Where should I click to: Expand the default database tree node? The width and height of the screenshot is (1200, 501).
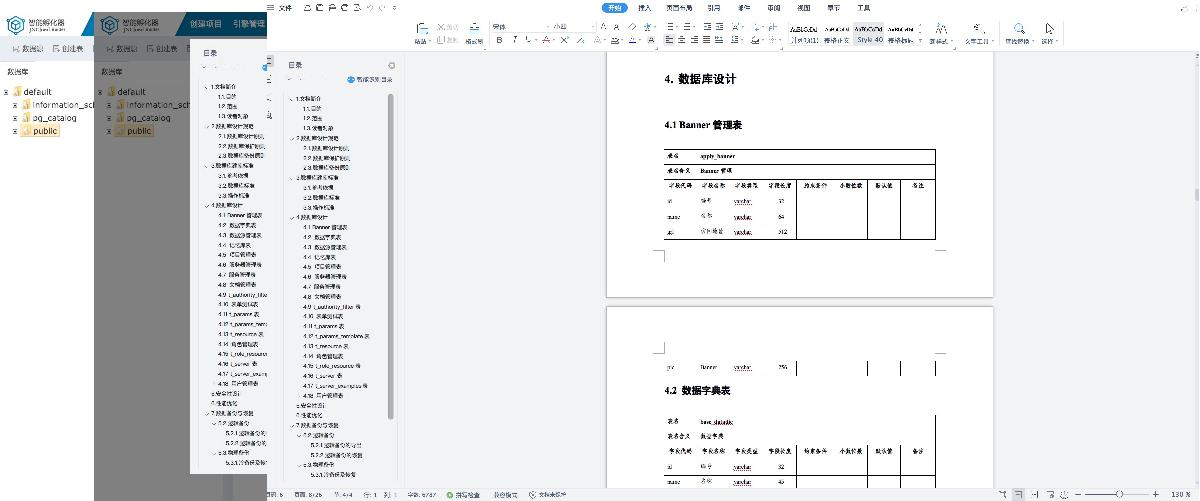click(6, 92)
